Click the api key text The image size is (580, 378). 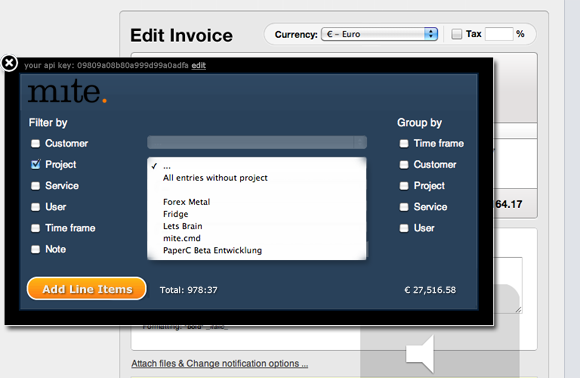click(106, 65)
